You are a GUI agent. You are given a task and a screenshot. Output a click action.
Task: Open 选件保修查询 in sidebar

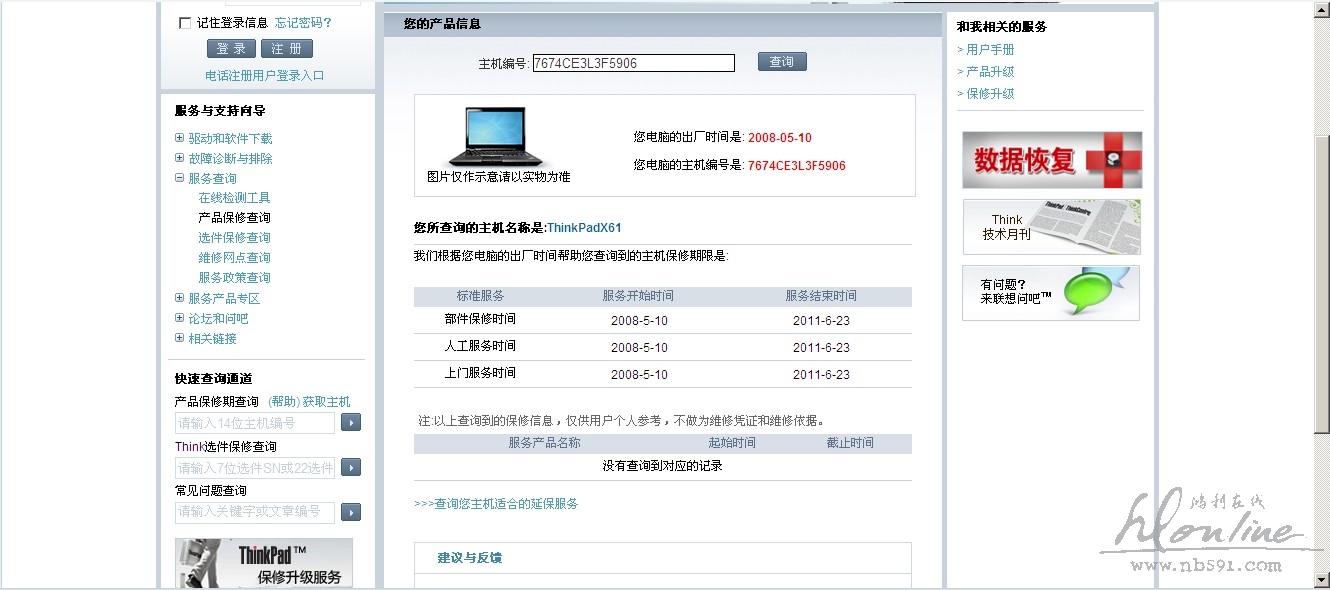pyautogui.click(x=234, y=238)
